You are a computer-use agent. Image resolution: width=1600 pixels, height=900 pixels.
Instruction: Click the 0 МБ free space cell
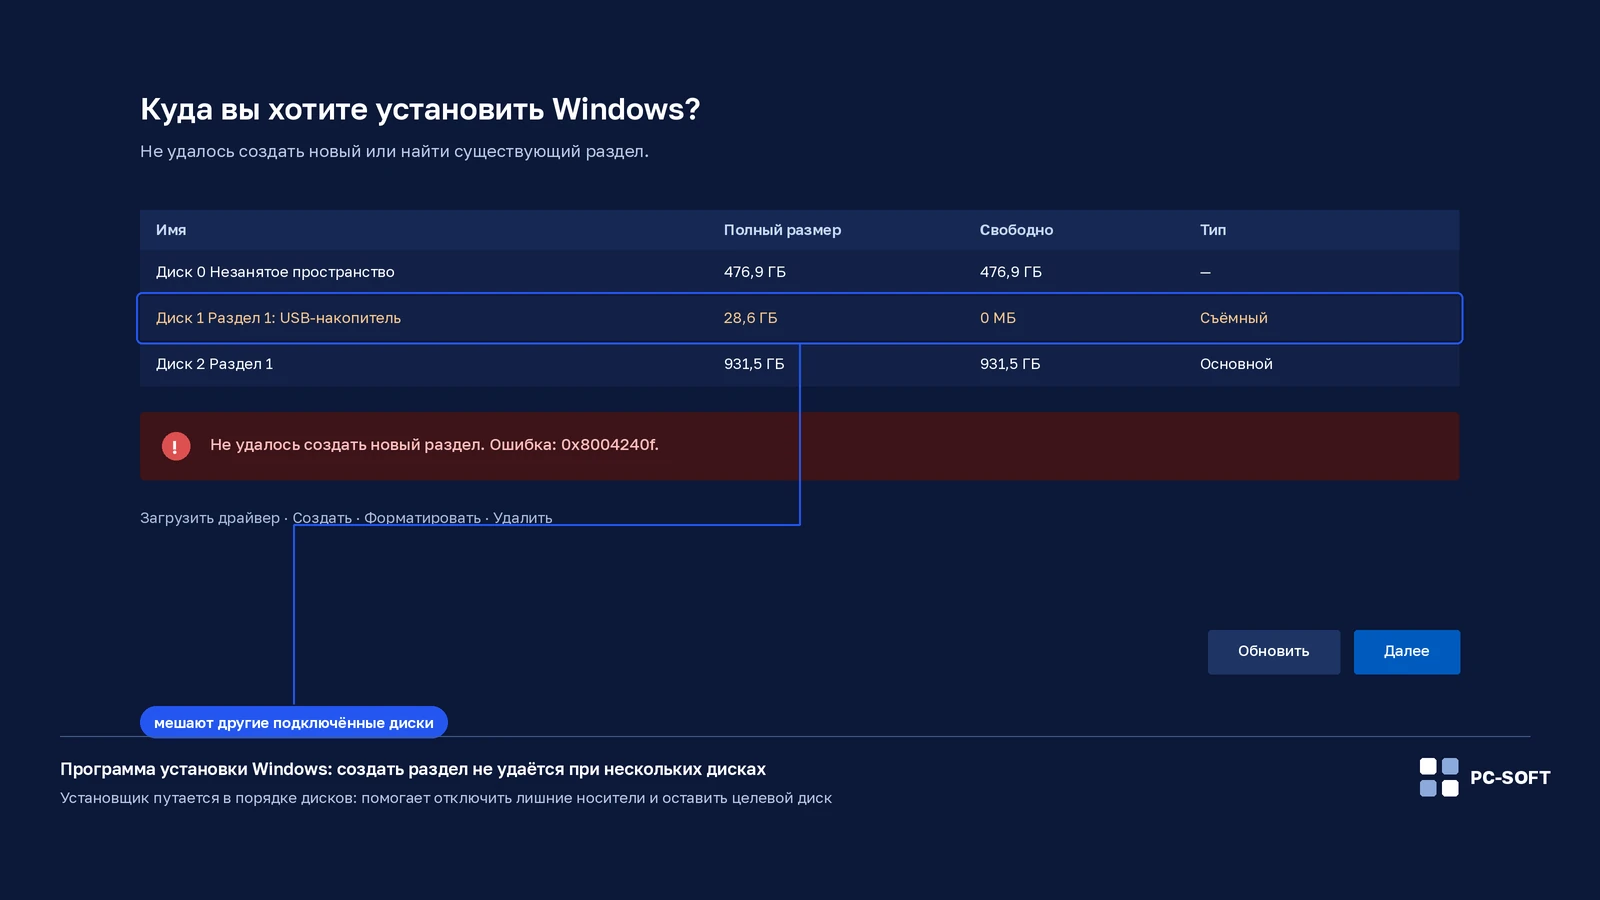pos(998,318)
